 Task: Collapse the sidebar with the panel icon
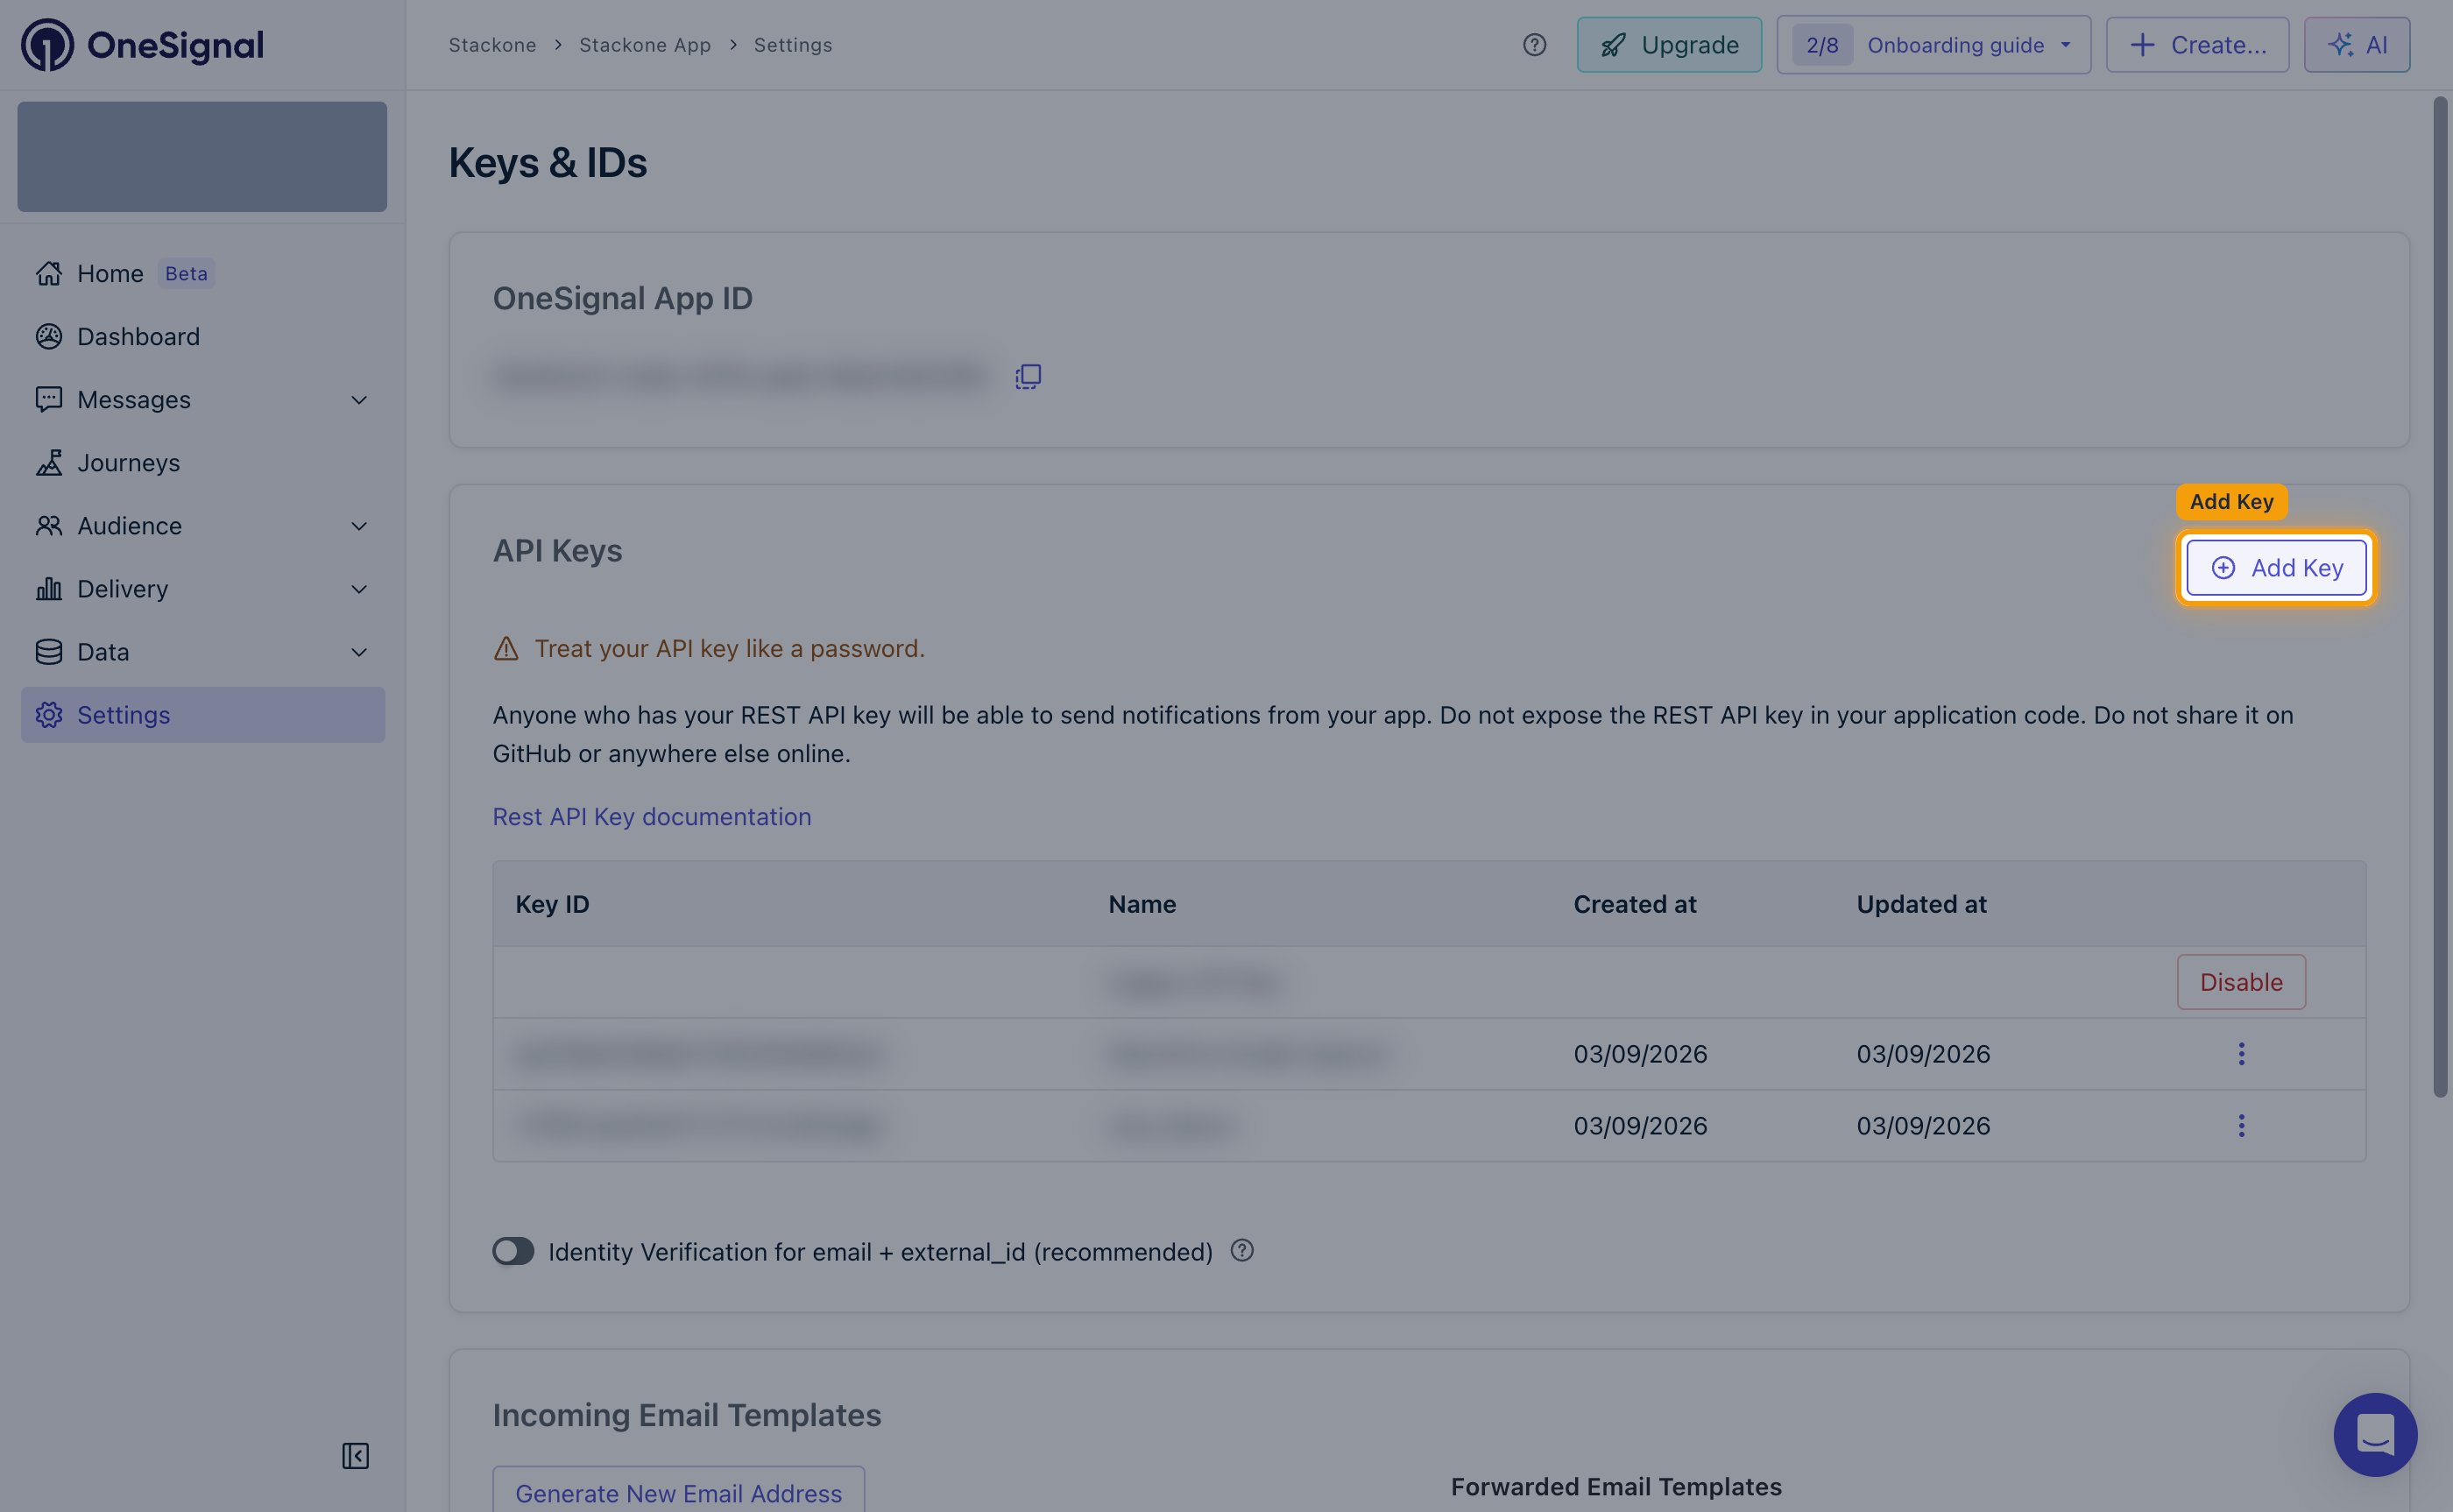click(355, 1455)
